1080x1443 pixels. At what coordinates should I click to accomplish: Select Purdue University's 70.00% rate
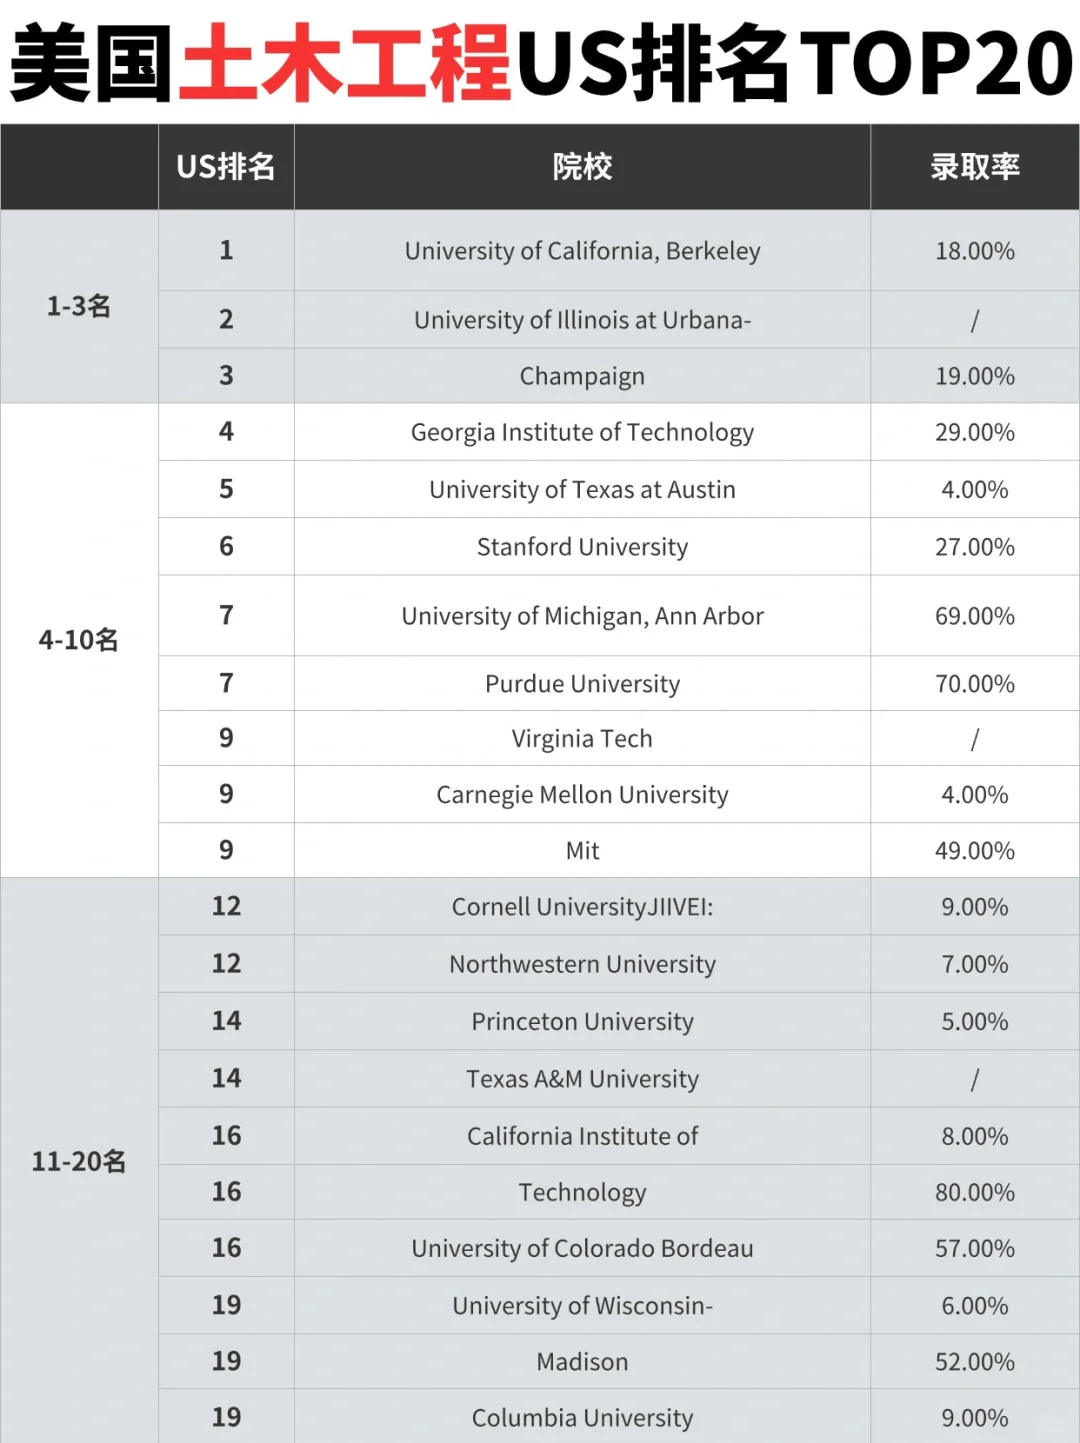click(x=975, y=684)
